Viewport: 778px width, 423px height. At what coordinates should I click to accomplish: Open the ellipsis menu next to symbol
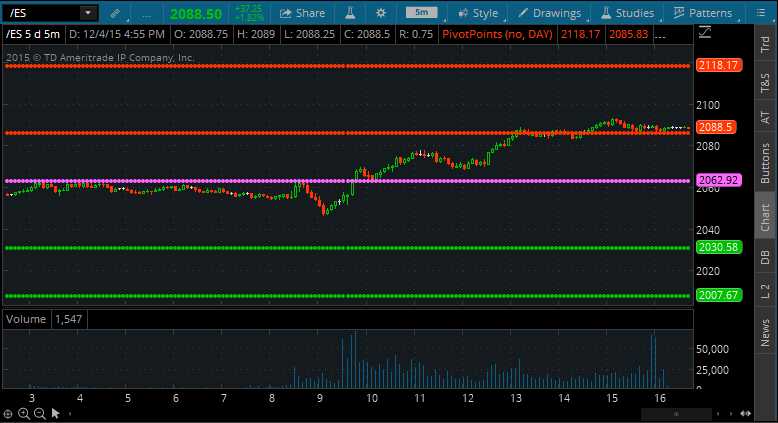point(146,13)
